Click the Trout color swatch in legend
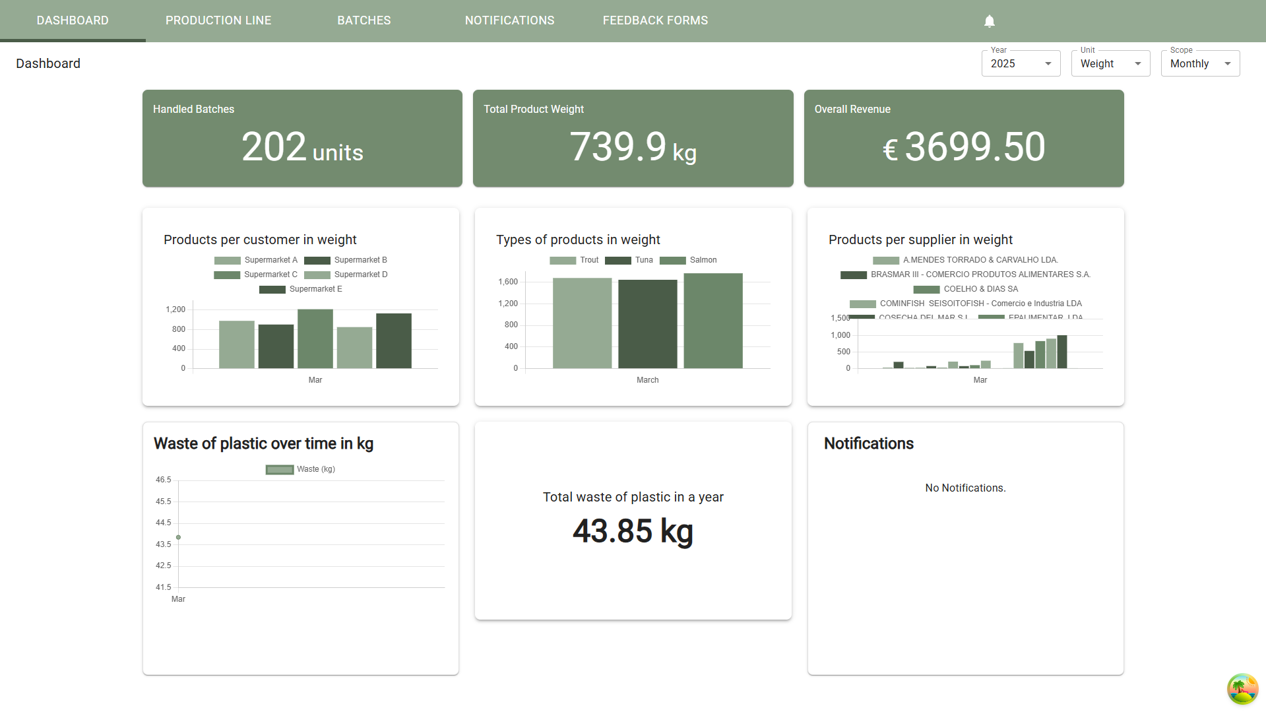The width and height of the screenshot is (1266, 712). coord(563,260)
